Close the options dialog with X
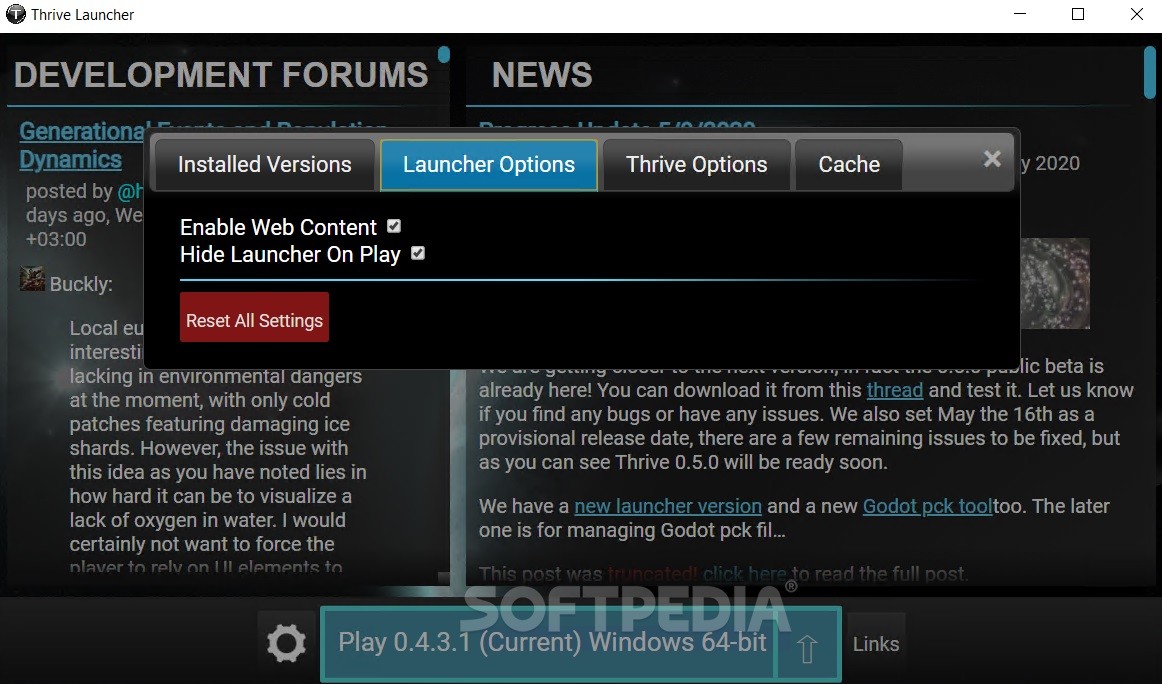The height and width of the screenshot is (684, 1162). tap(992, 159)
